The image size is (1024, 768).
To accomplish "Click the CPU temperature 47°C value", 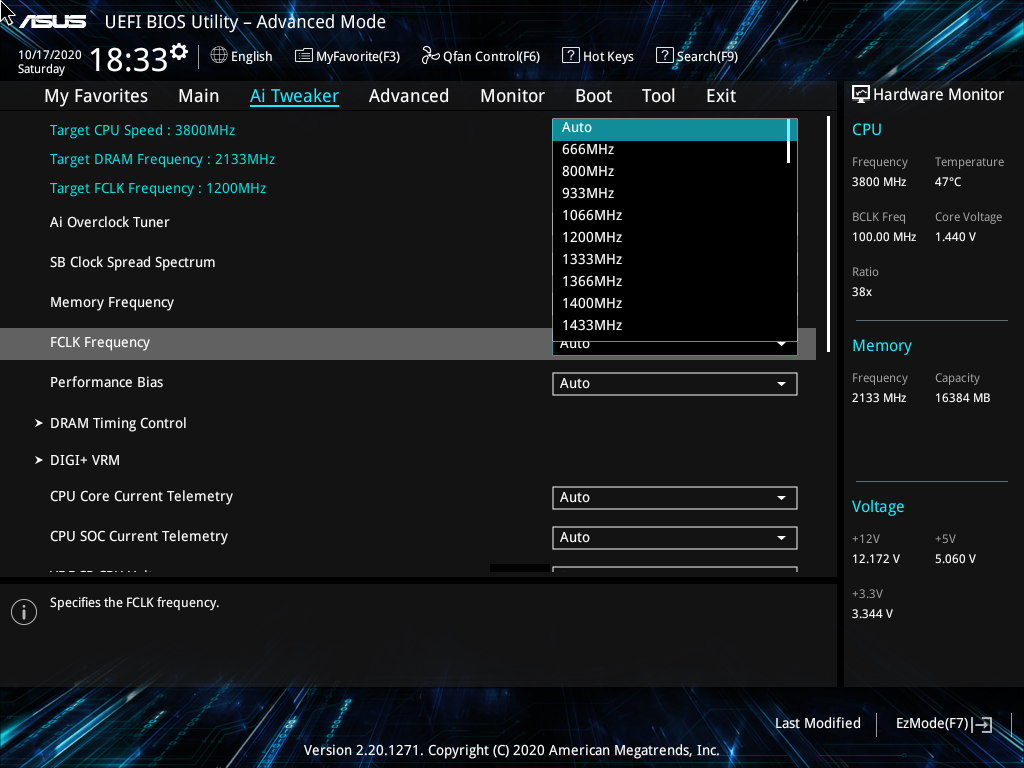I will coord(948,182).
